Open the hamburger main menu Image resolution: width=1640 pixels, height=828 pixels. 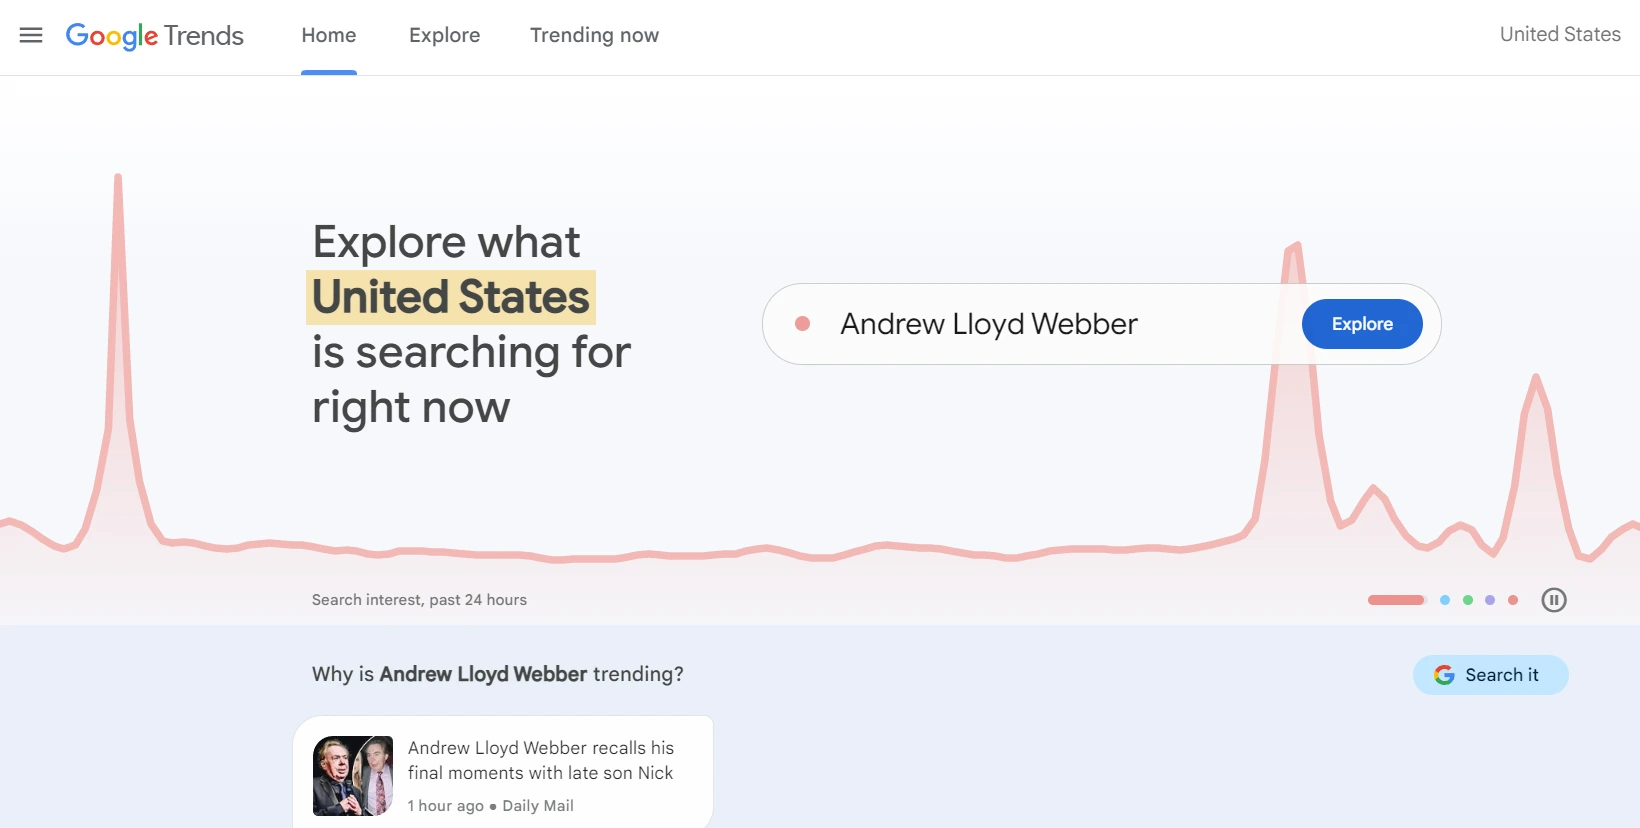pos(31,35)
